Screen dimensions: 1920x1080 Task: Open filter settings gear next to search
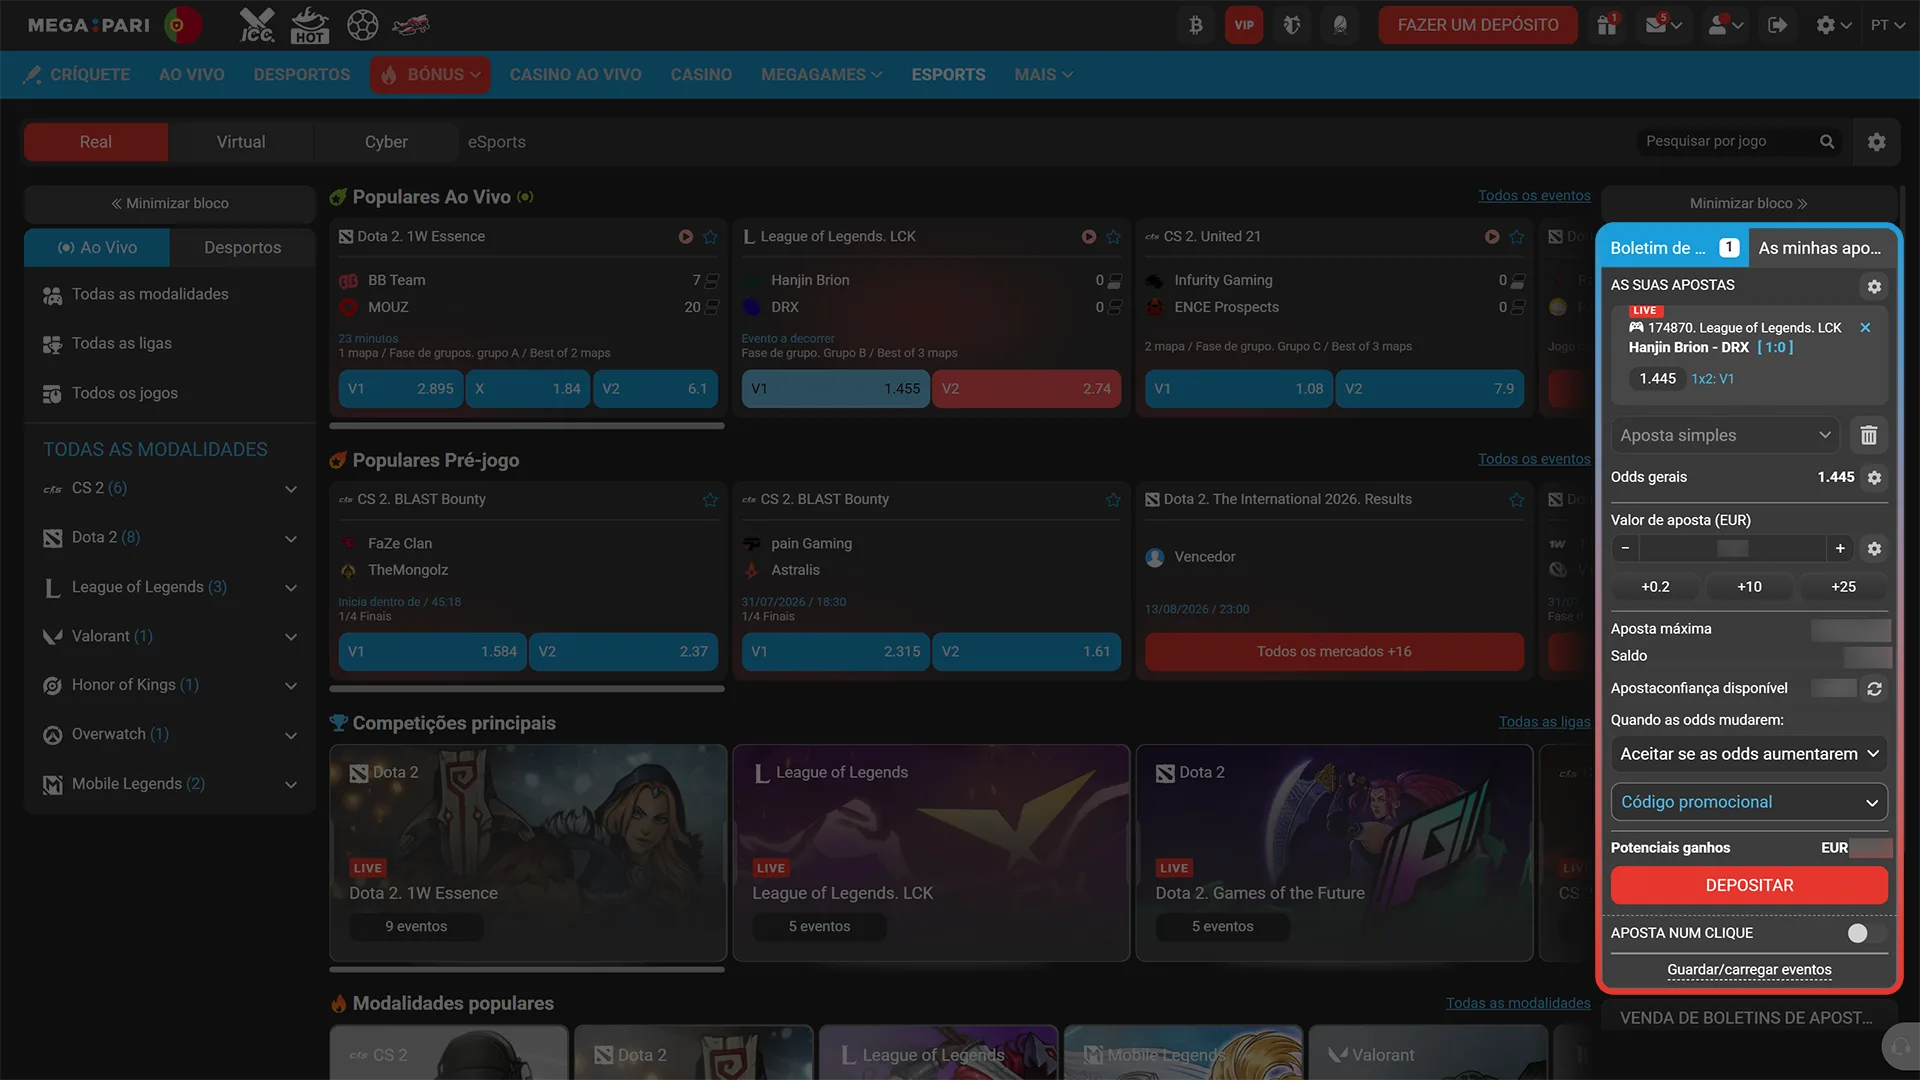click(x=1877, y=142)
